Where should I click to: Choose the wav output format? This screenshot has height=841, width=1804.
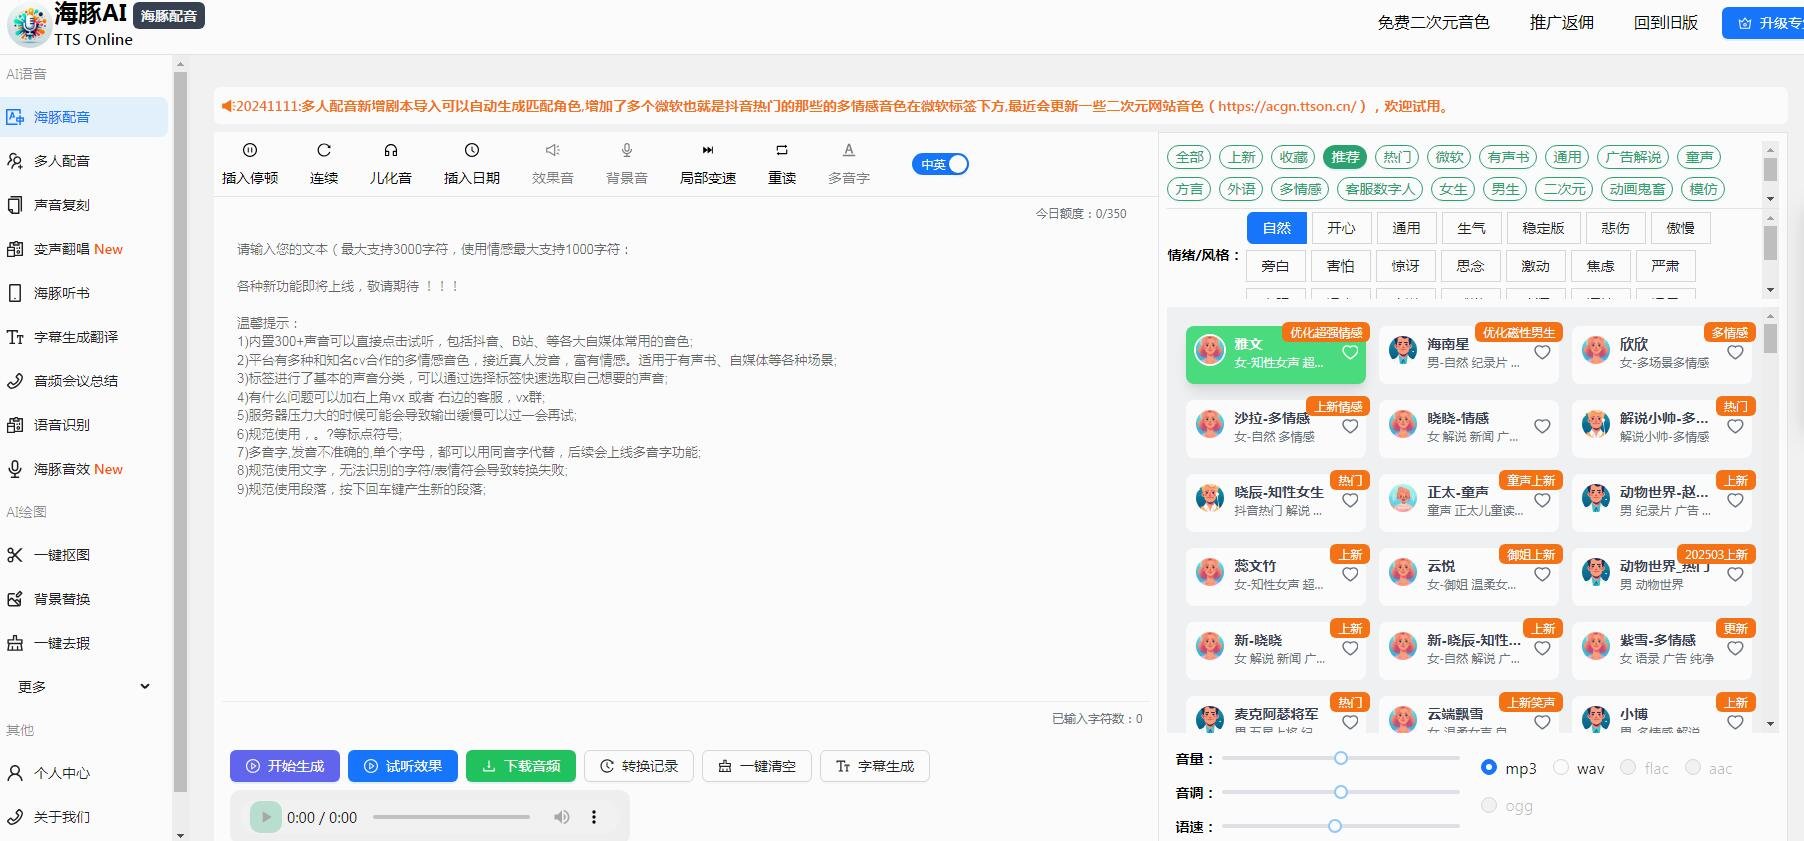(x=1561, y=767)
